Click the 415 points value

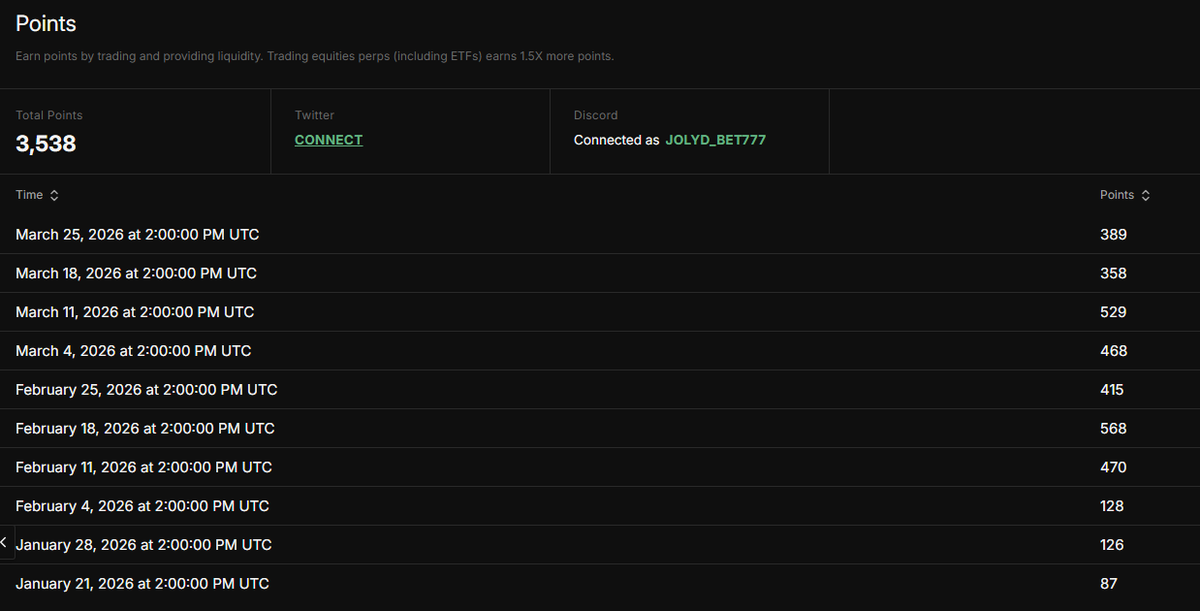pos(1112,389)
